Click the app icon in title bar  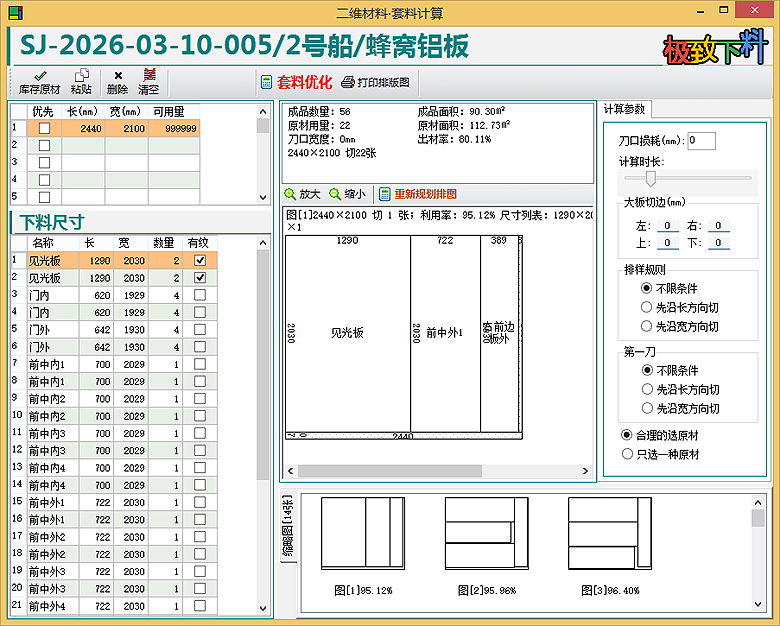16,12
